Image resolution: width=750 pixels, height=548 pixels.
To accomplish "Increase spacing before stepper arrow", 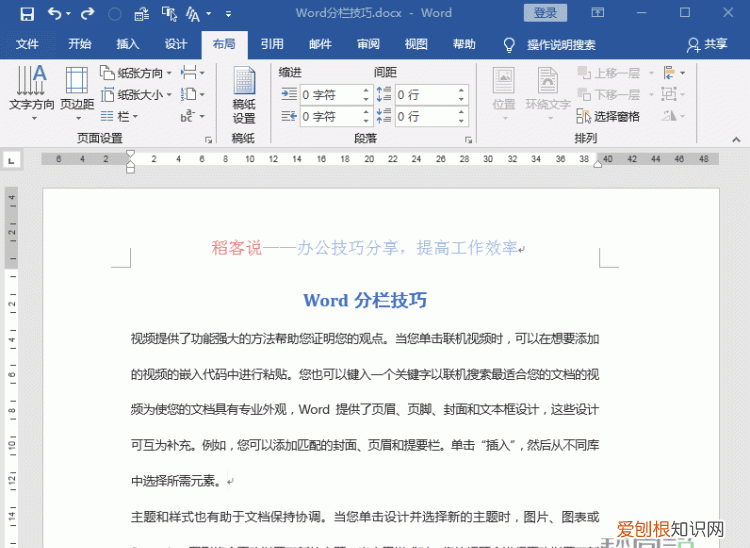I will click(461, 90).
